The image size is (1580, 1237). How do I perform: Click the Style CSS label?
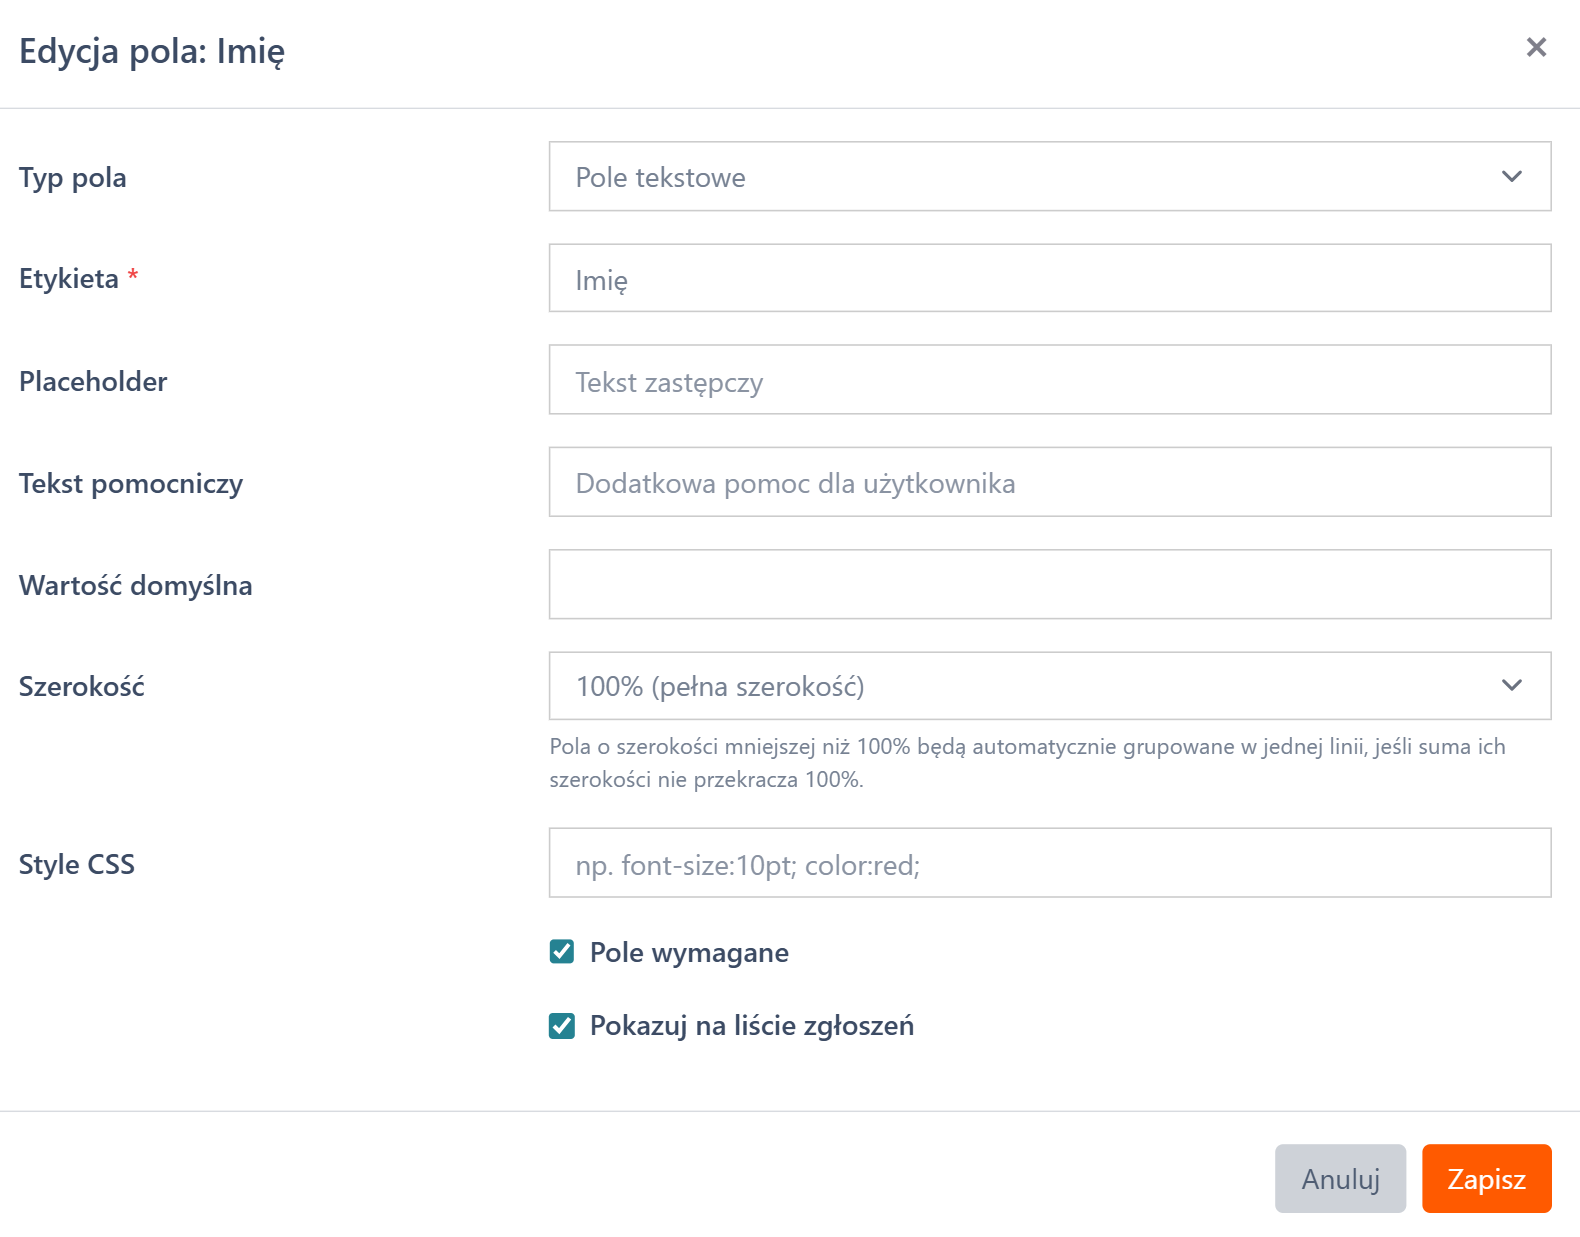[x=77, y=865]
